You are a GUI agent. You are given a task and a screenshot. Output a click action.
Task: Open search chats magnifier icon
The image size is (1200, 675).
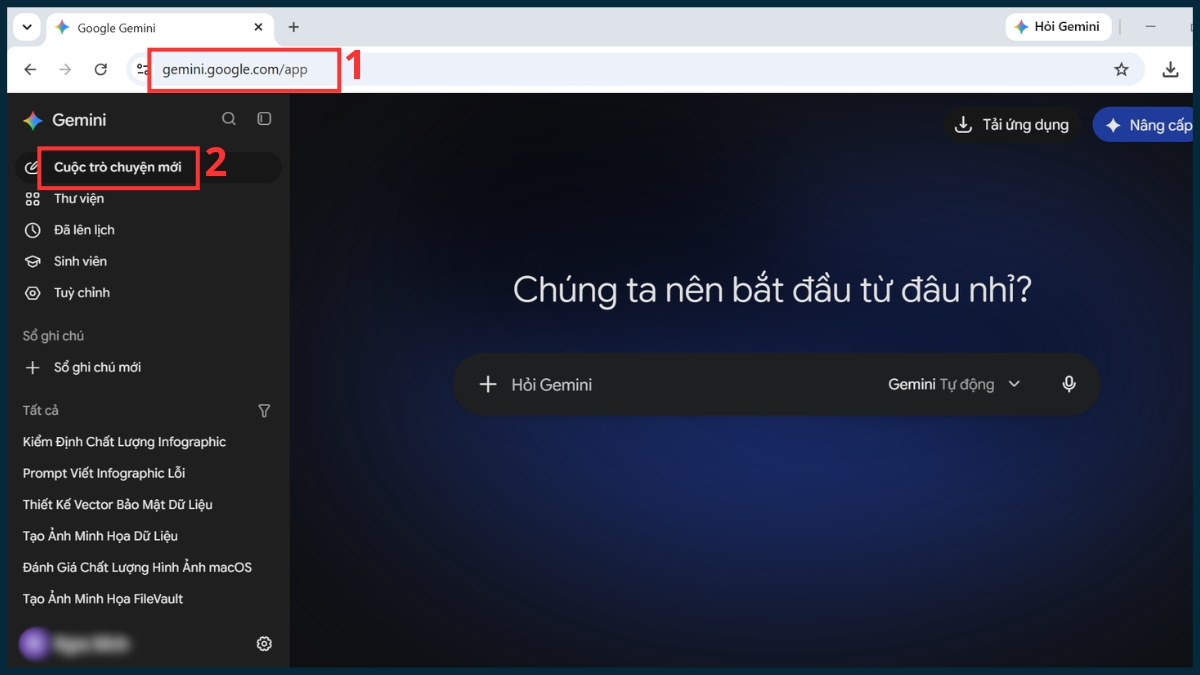(x=229, y=119)
